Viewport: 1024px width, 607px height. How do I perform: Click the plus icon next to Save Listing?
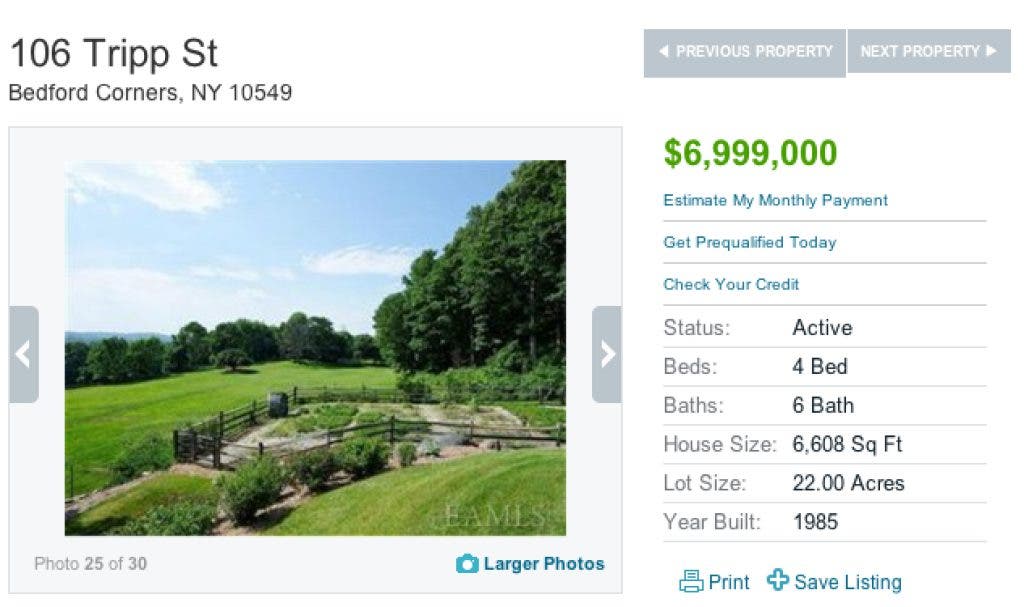pyautogui.click(x=778, y=581)
